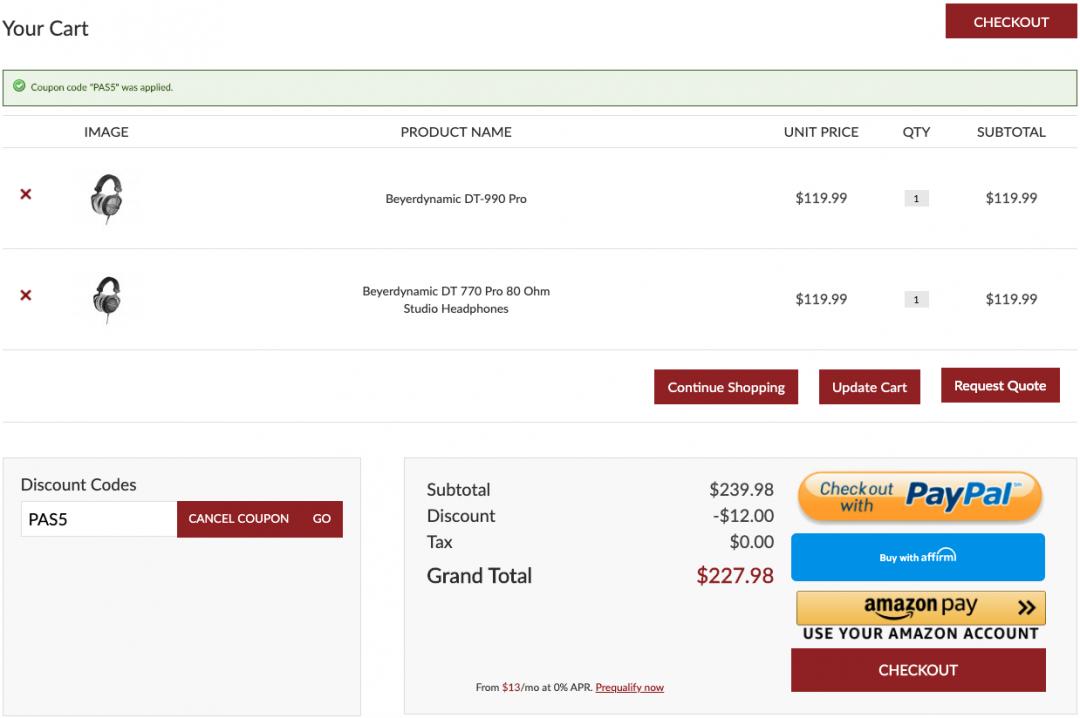Focus the discount code input field

(x=99, y=519)
